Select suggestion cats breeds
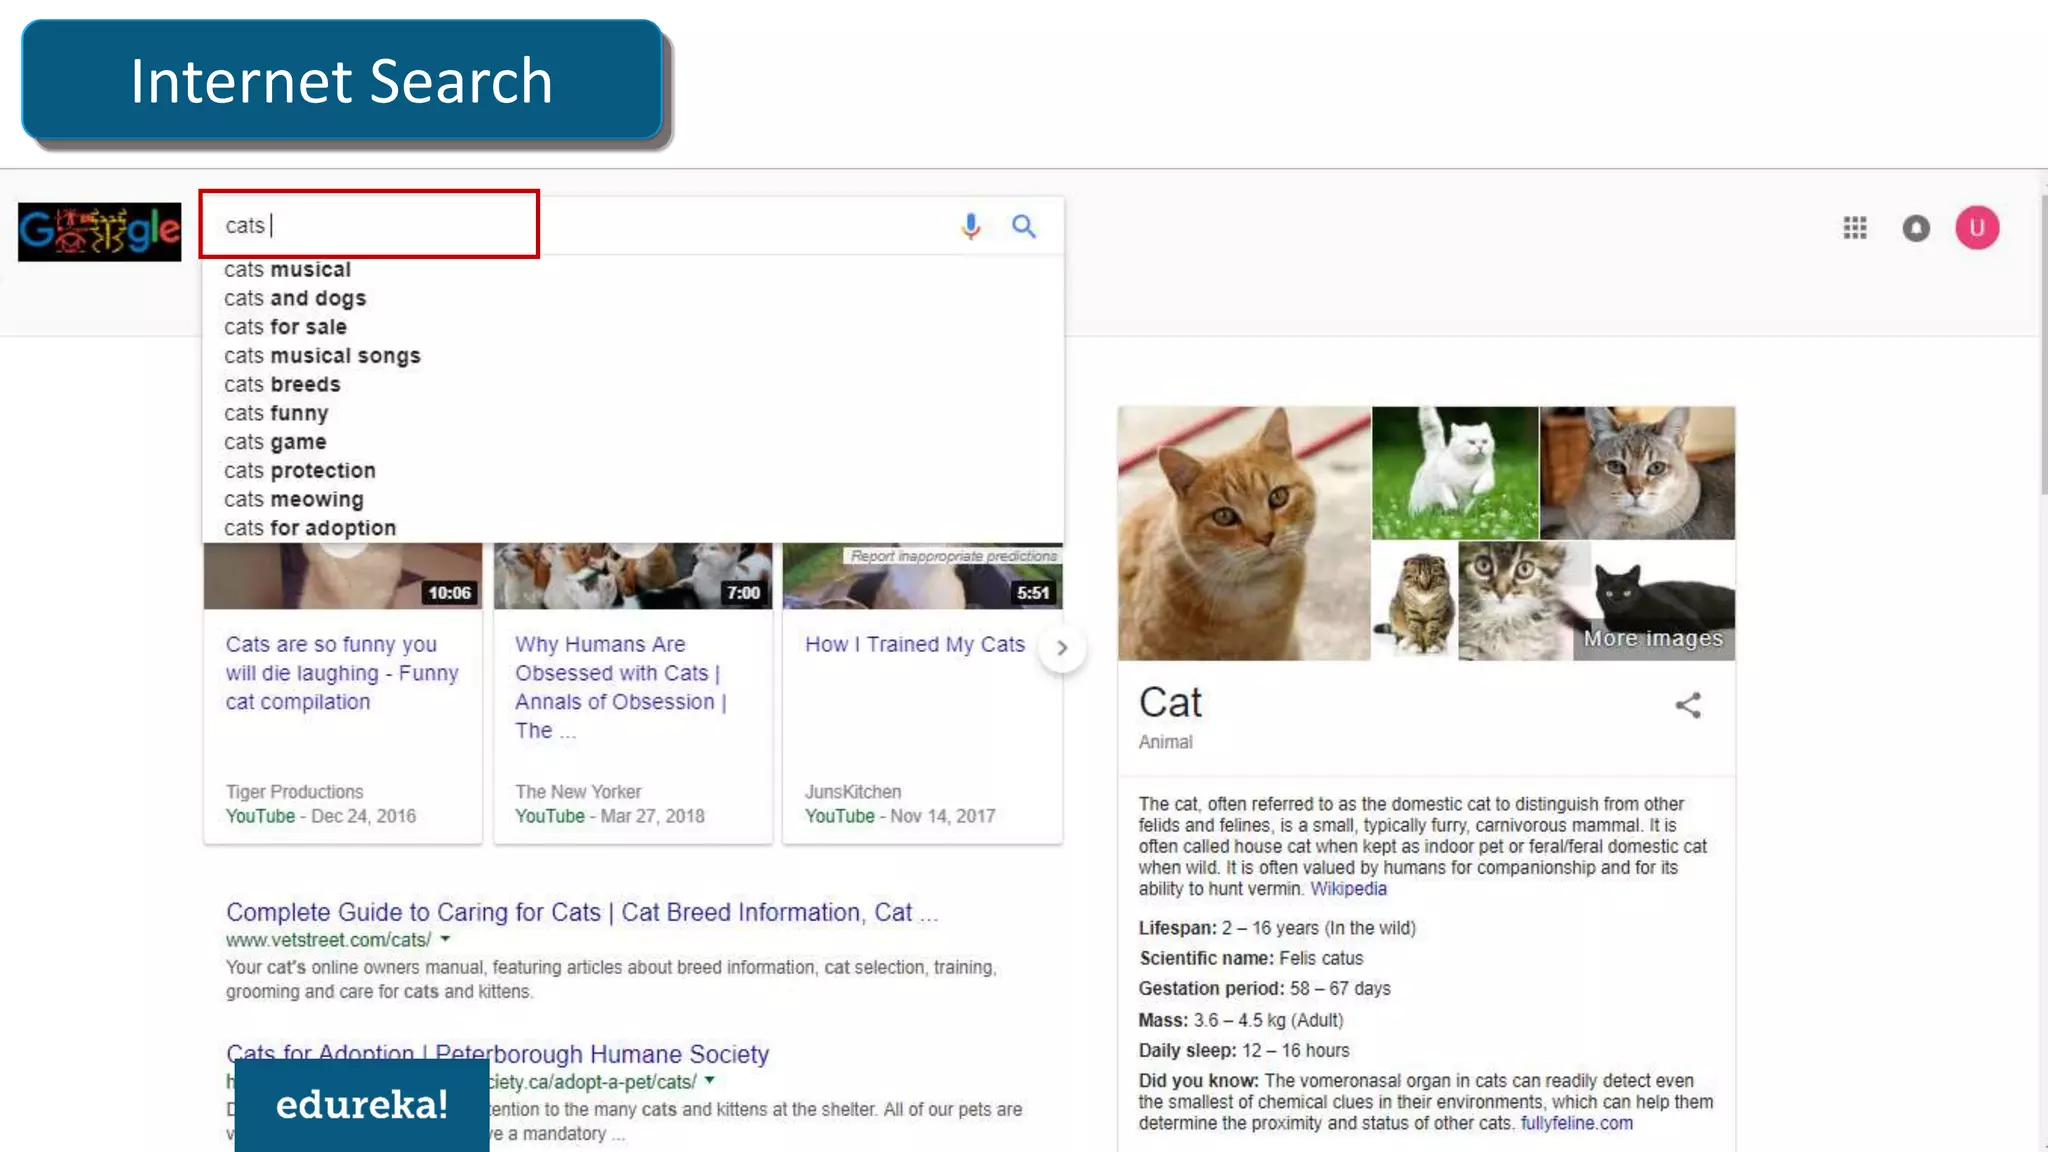 [282, 385]
